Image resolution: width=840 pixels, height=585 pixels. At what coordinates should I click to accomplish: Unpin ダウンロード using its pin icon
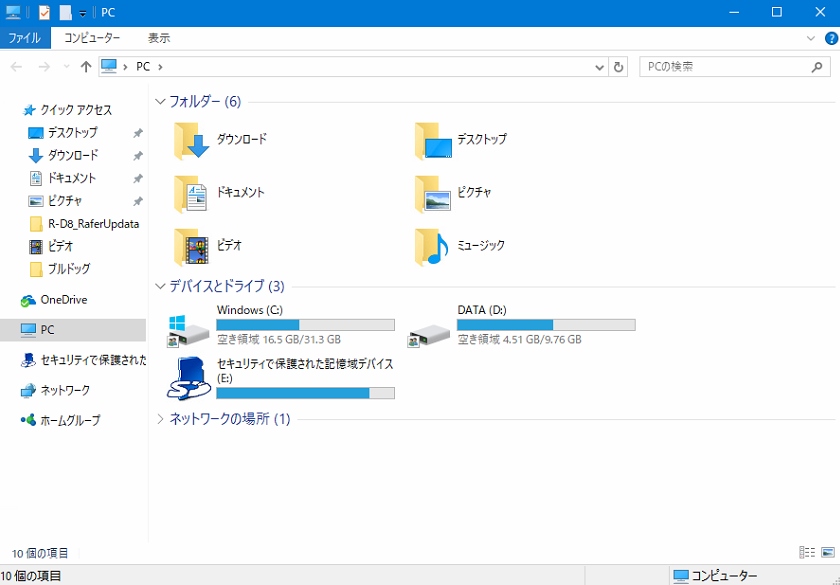pos(138,156)
